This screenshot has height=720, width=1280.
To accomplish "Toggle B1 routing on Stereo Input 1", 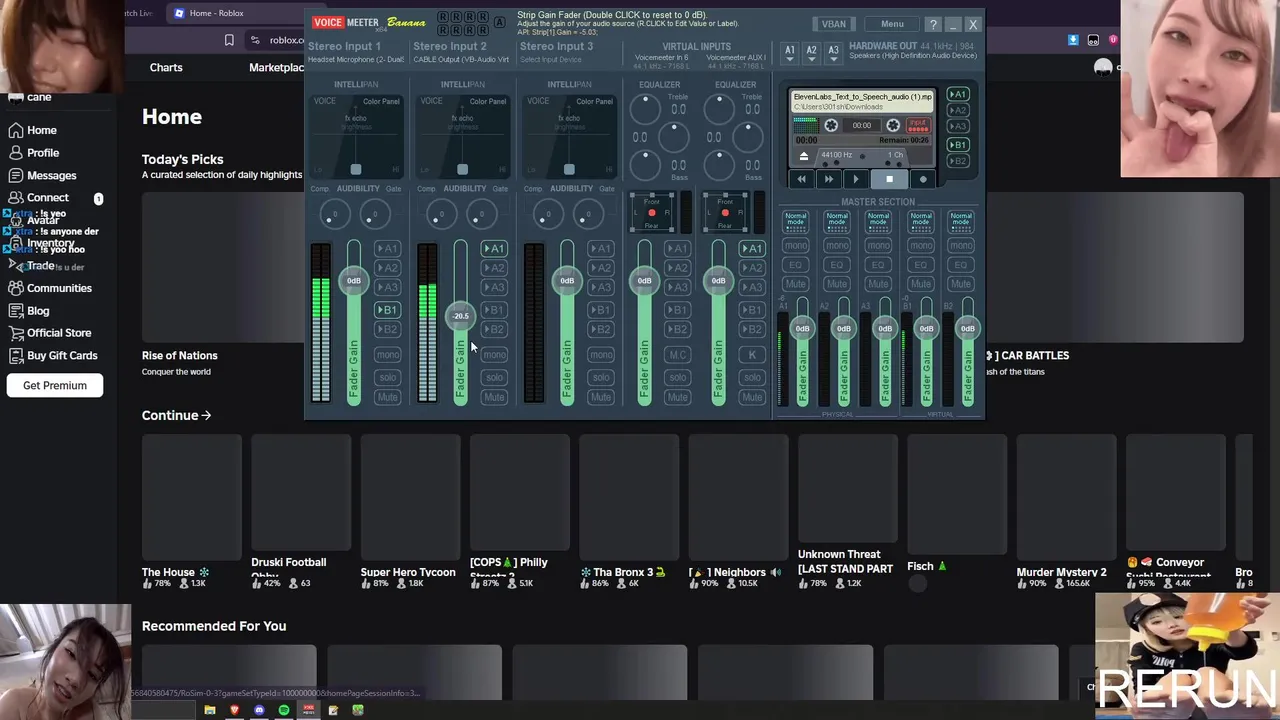I will pyautogui.click(x=387, y=309).
